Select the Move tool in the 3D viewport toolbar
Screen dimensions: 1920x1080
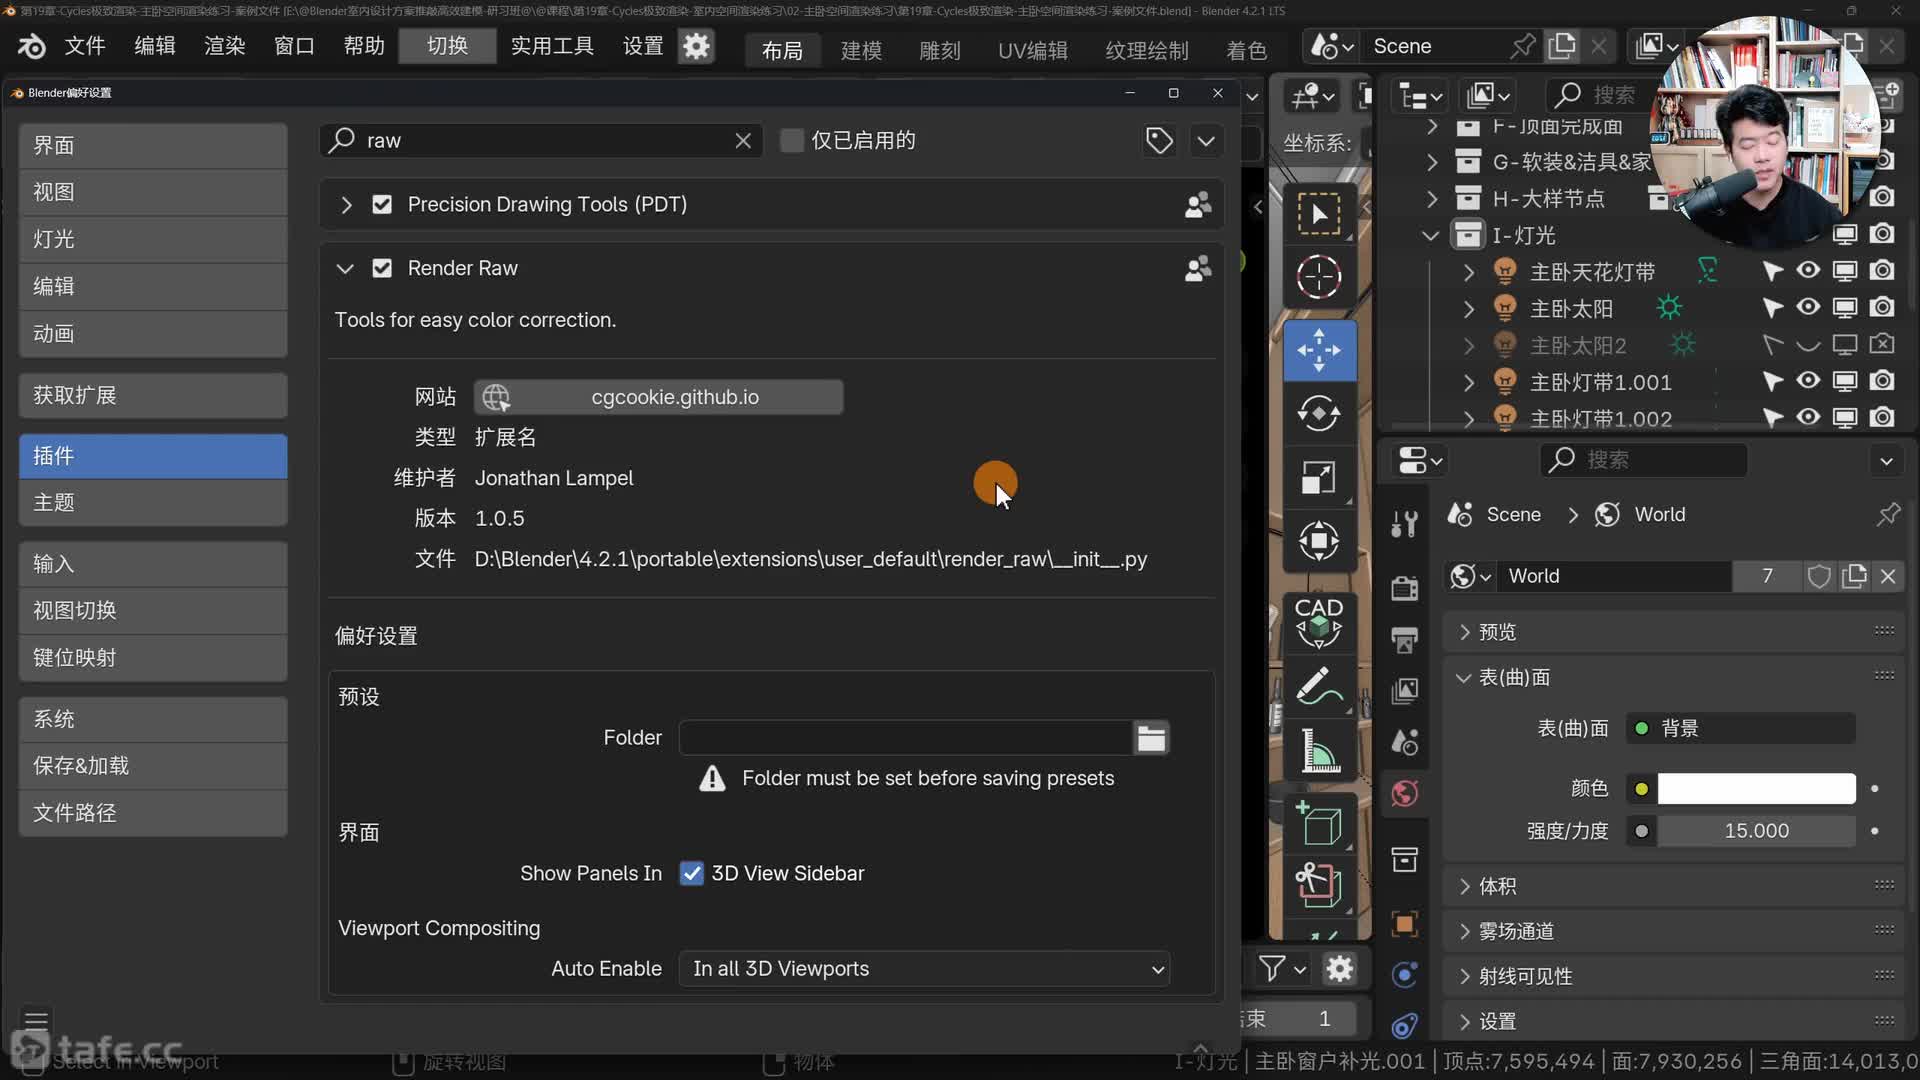pos(1319,351)
